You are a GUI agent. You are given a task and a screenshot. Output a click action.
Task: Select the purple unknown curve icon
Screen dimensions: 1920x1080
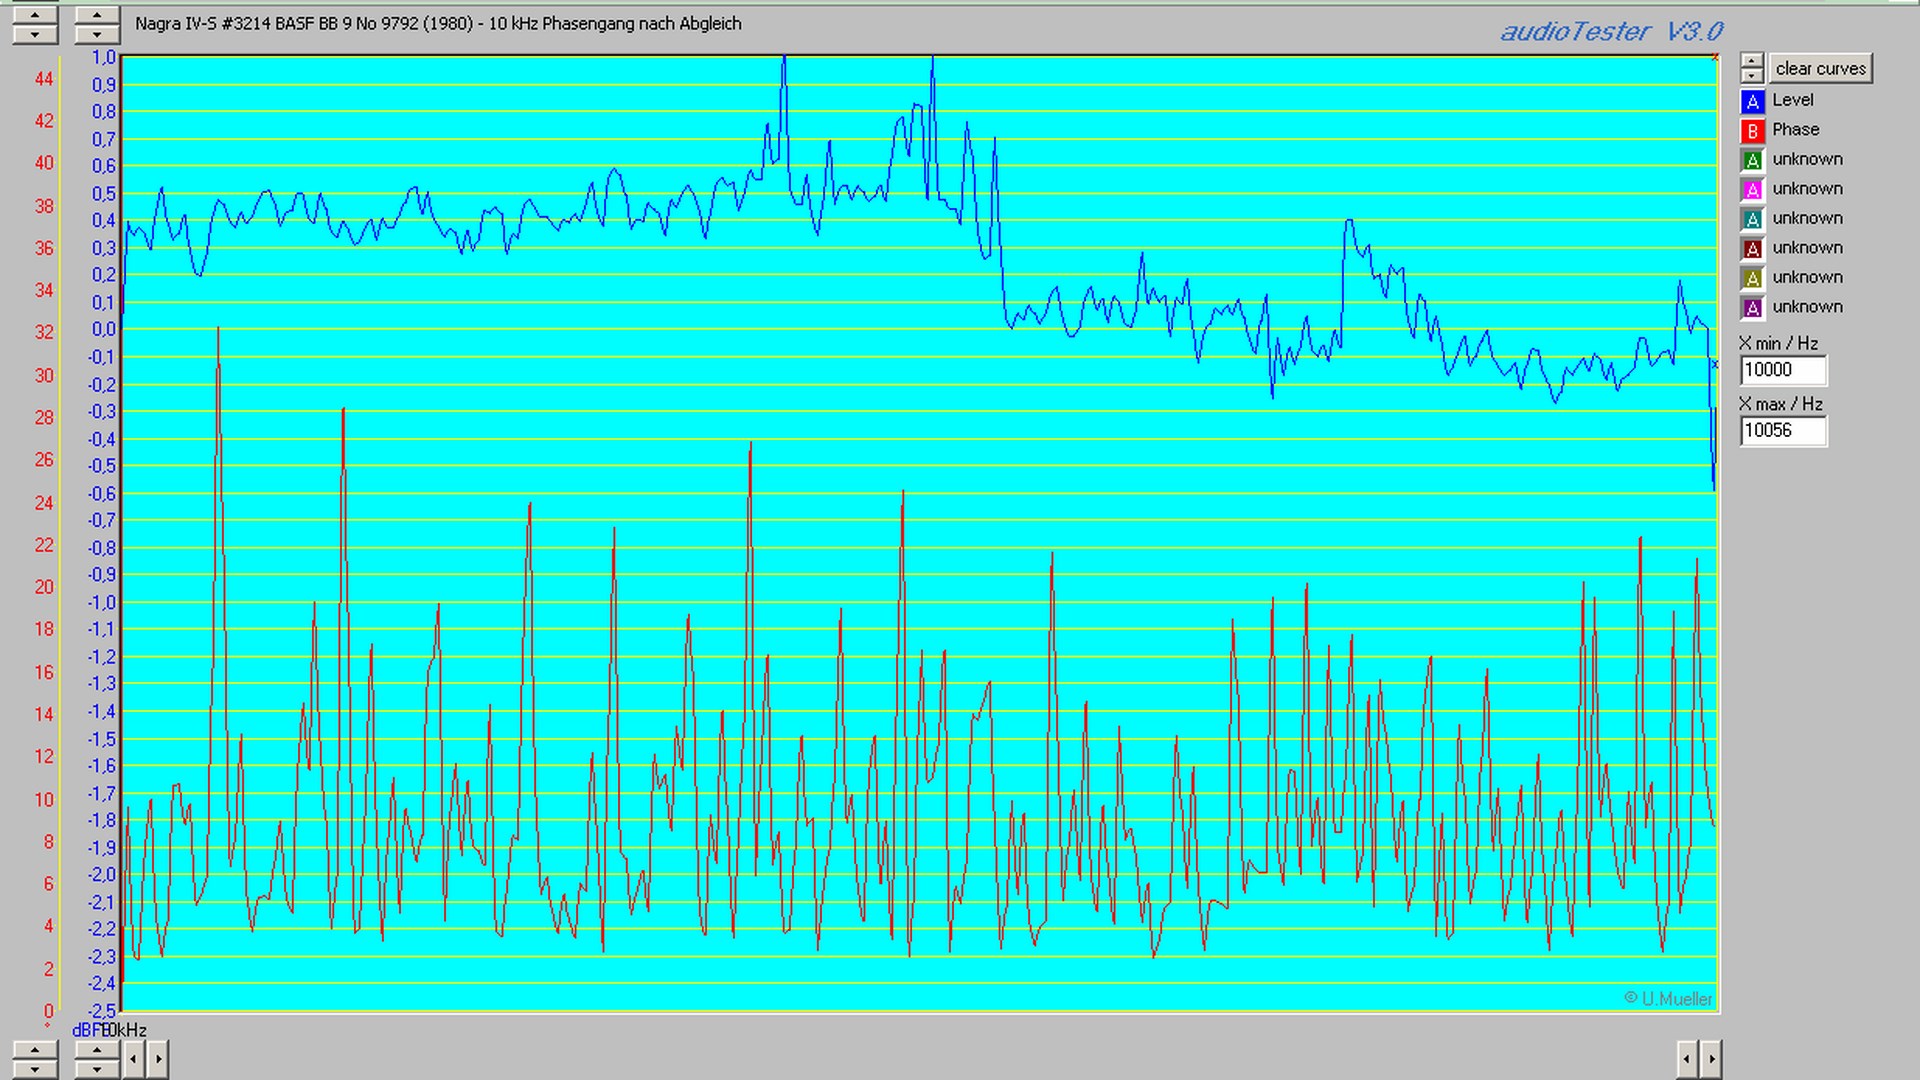[1752, 308]
